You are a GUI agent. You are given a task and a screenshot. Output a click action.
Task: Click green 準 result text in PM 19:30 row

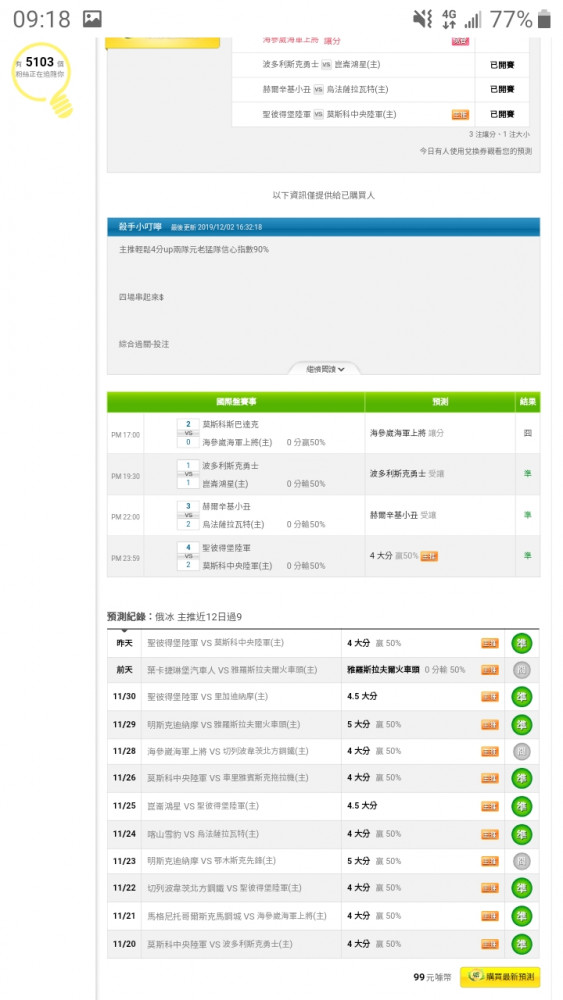point(527,474)
